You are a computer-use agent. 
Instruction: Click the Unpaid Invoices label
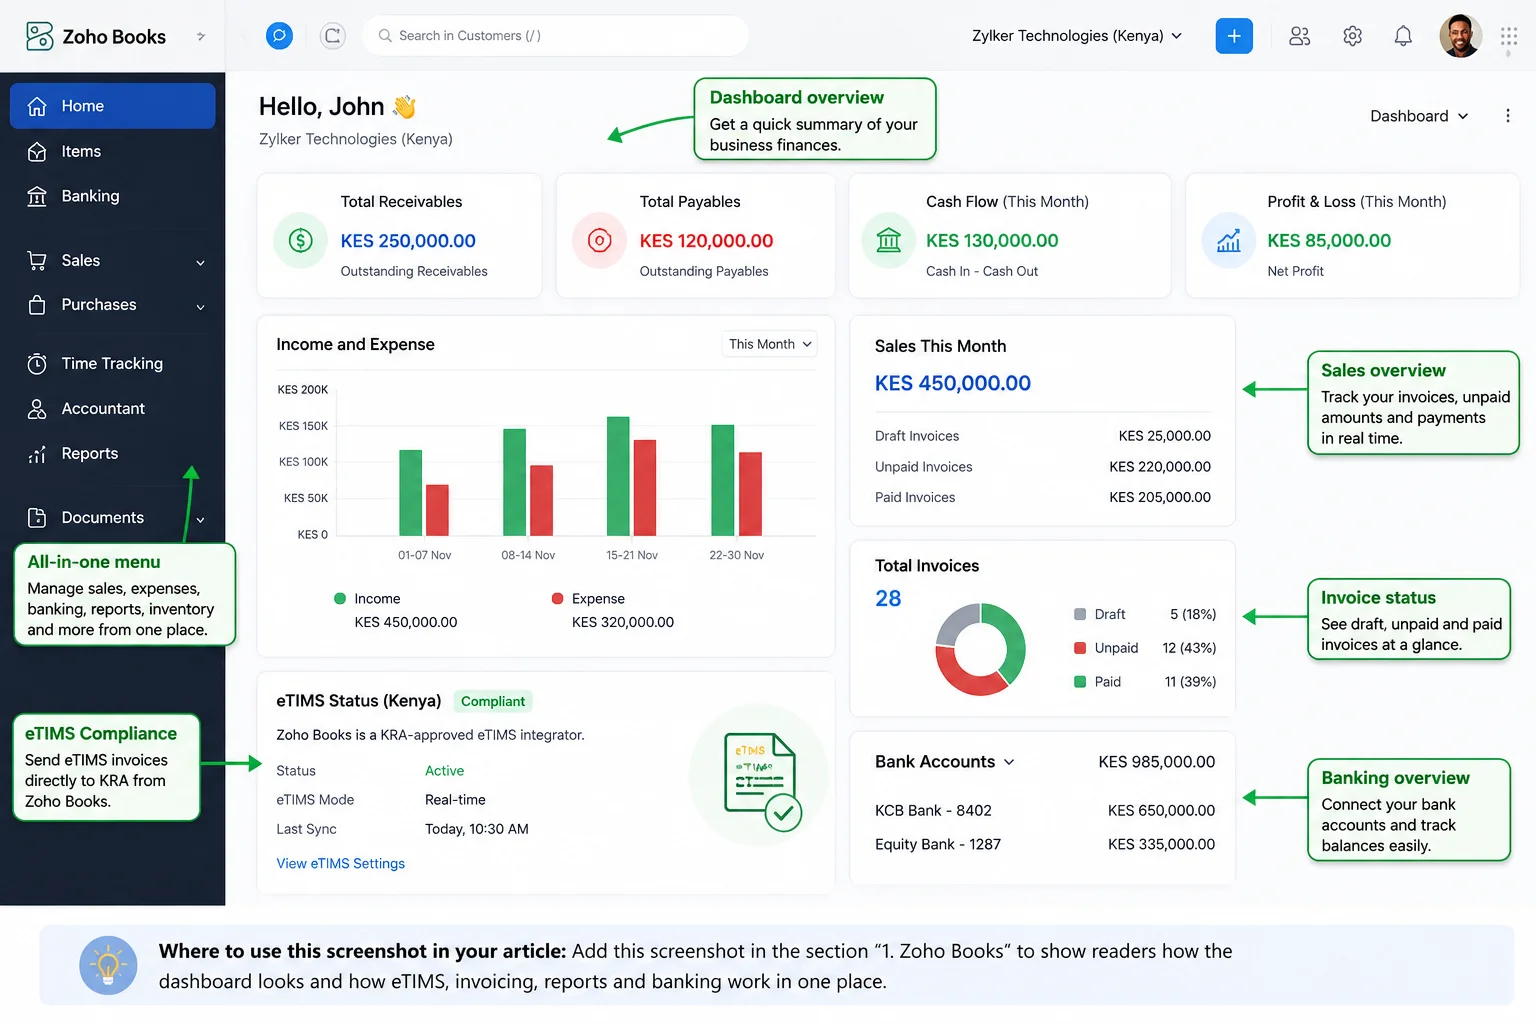[x=923, y=467]
